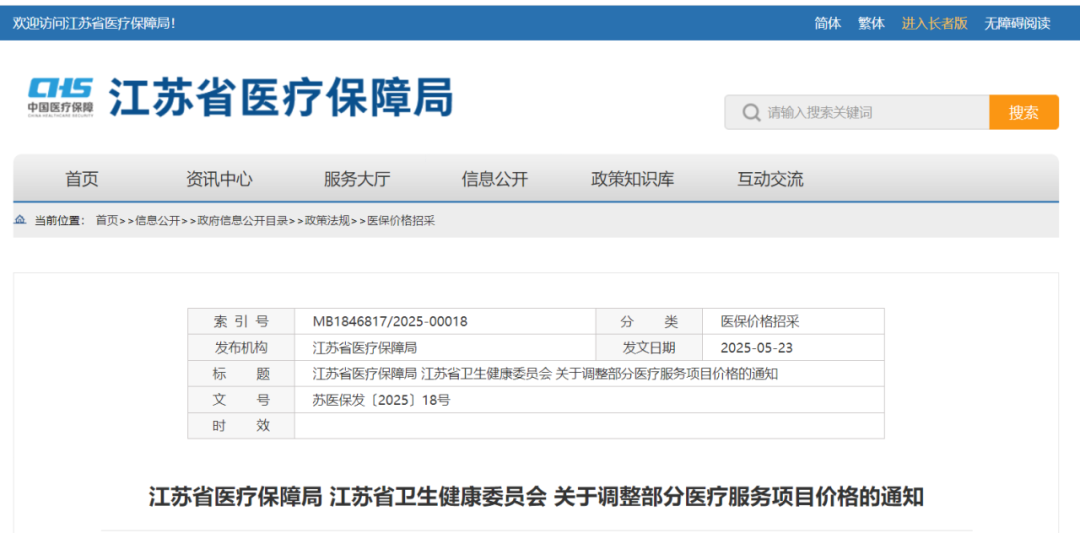
Task: Open the 政策知识库 navigation tab
Action: pyautogui.click(x=632, y=180)
